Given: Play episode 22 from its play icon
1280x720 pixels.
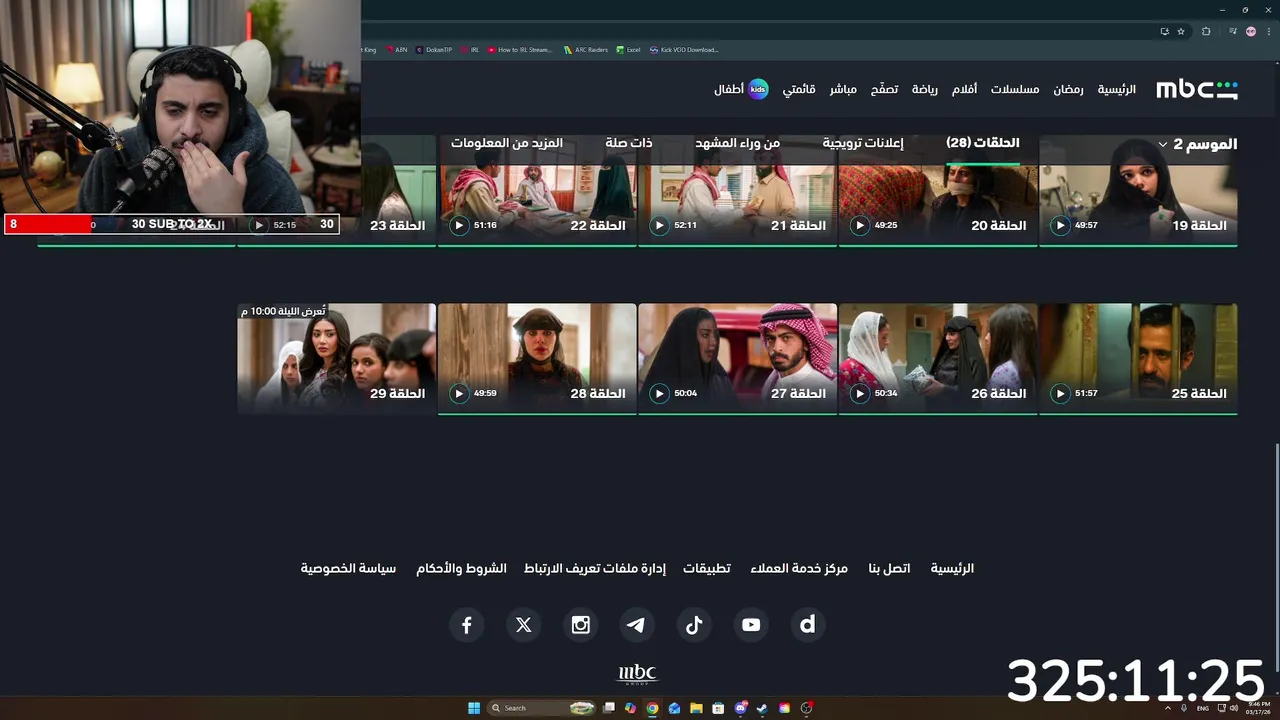Looking at the screenshot, I should [x=459, y=225].
